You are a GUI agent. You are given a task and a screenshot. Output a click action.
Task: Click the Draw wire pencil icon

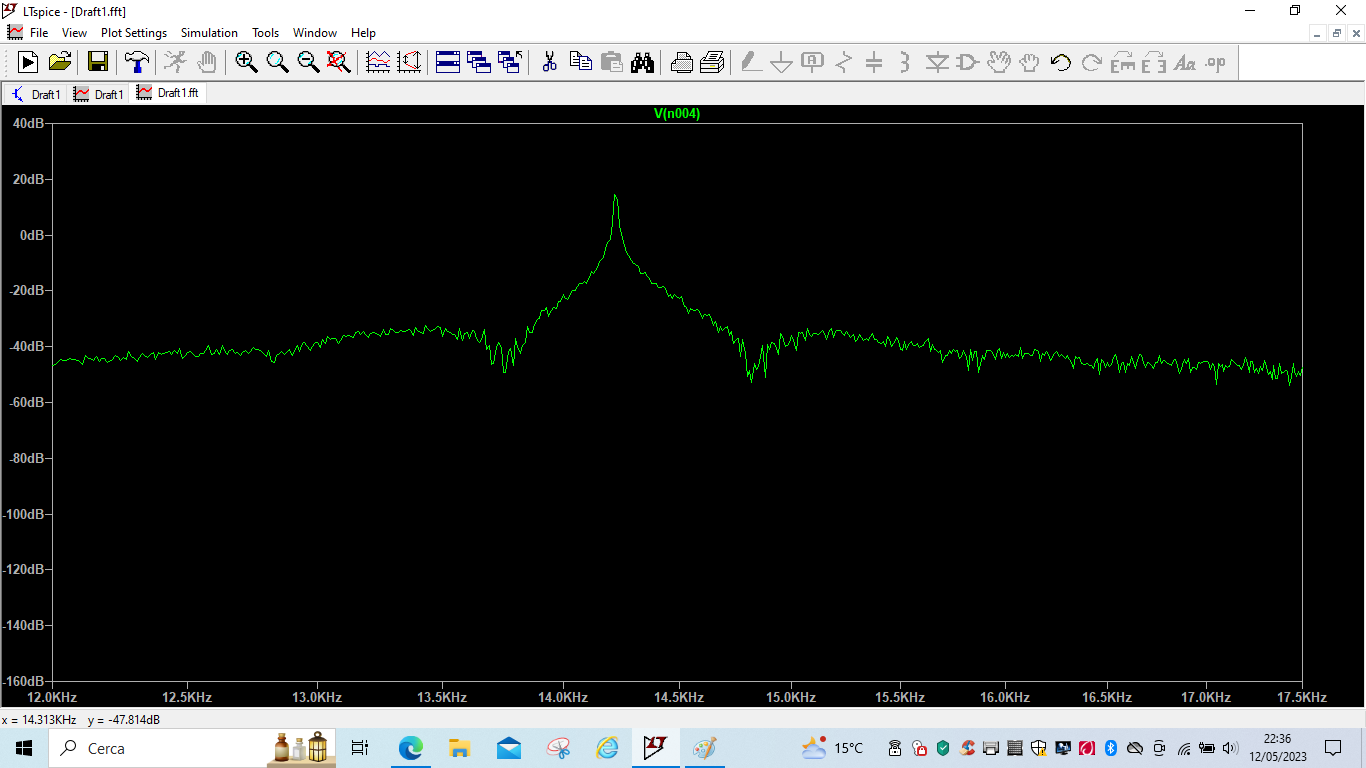coord(751,62)
